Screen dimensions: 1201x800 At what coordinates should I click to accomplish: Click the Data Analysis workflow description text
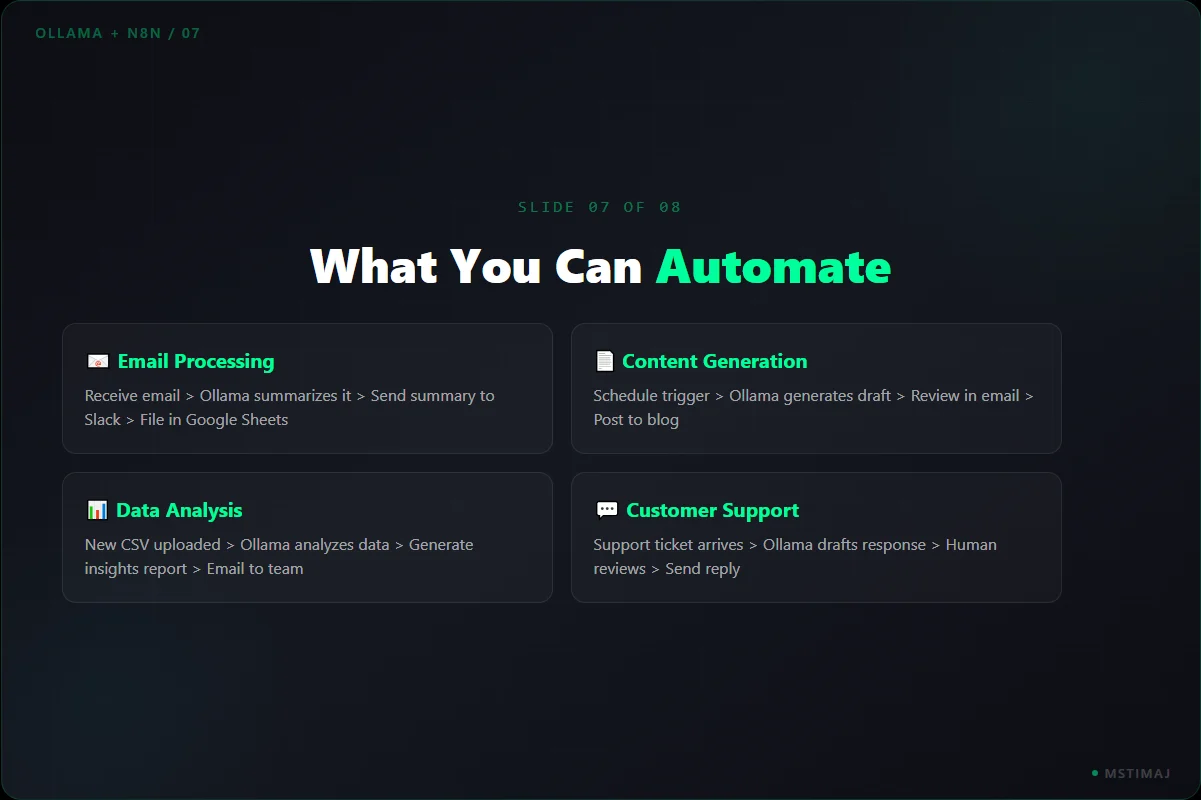[x=279, y=556]
